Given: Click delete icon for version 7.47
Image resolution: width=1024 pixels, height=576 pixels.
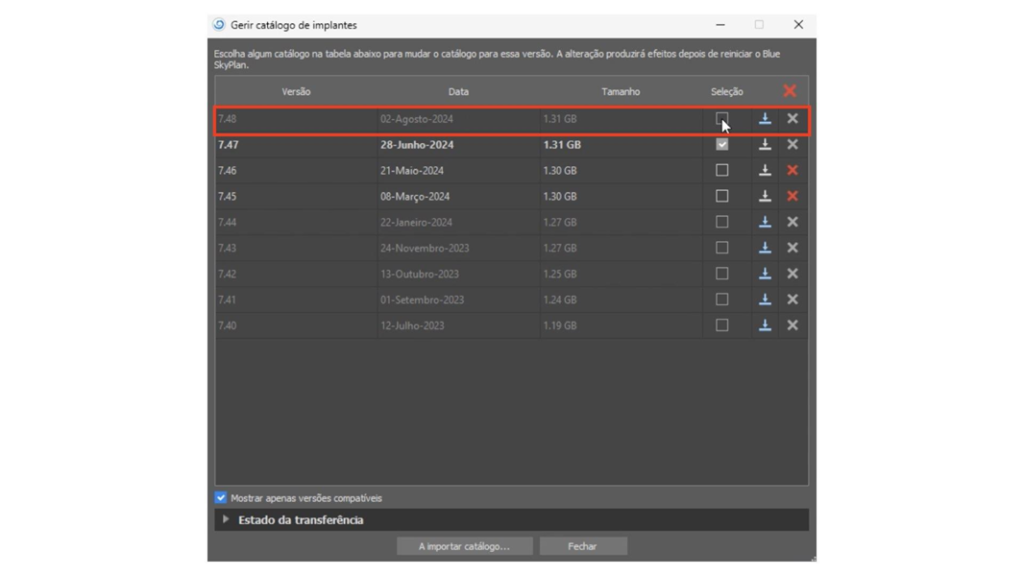Looking at the screenshot, I should pos(792,145).
